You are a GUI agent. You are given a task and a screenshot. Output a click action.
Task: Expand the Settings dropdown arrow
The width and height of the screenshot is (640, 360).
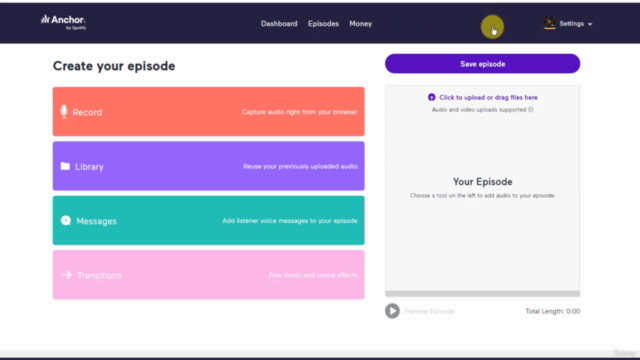click(590, 24)
